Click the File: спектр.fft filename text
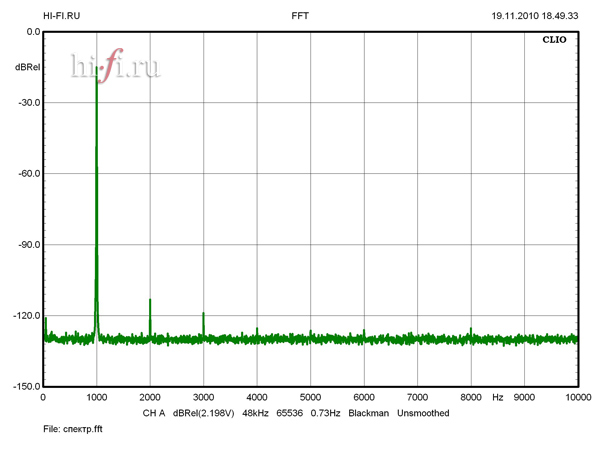 click(73, 429)
